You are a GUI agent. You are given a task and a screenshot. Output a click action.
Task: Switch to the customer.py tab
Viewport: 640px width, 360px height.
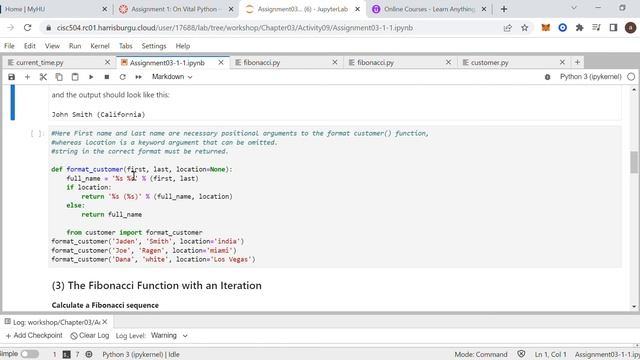(514, 62)
